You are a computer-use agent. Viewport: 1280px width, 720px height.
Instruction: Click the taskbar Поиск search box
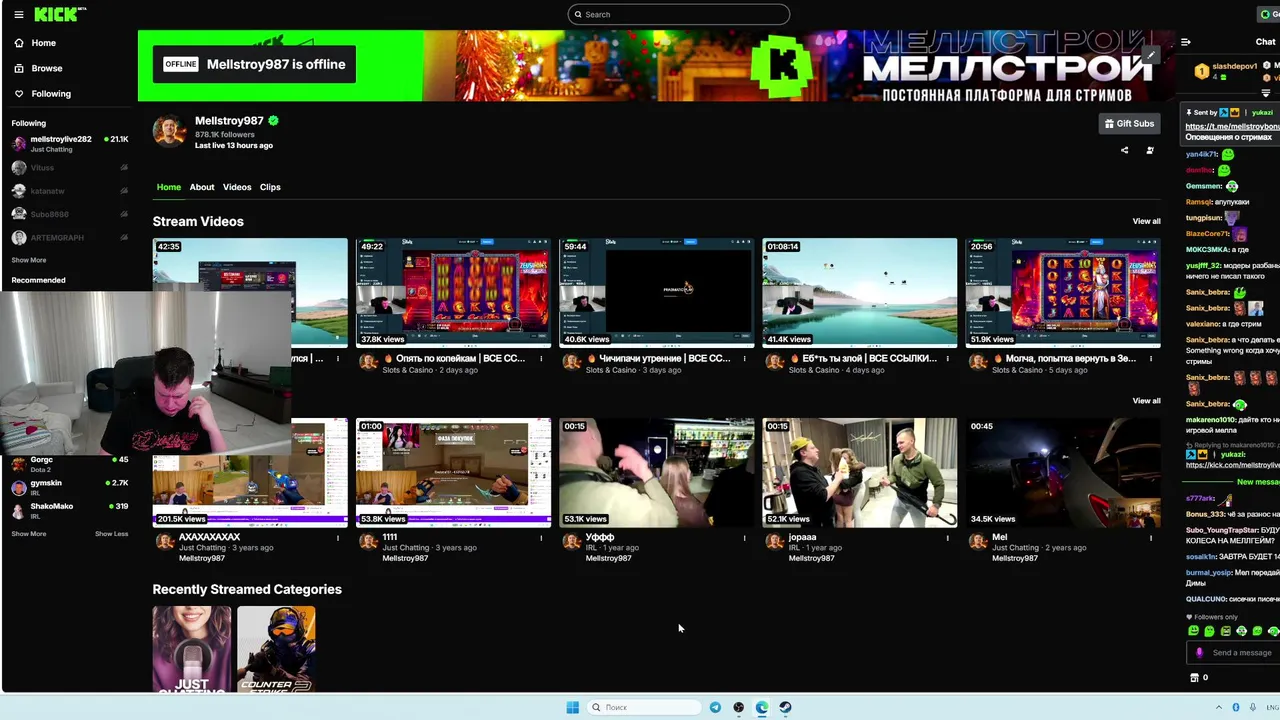pos(645,707)
